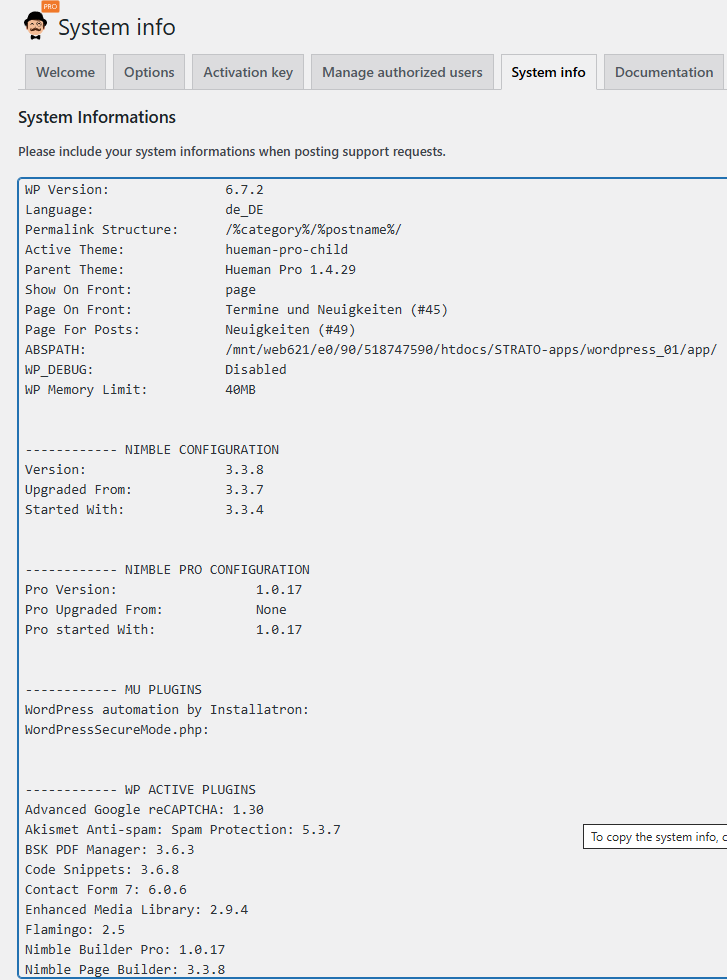Open the Documentation tab
This screenshot has height=980, width=727.
664,72
